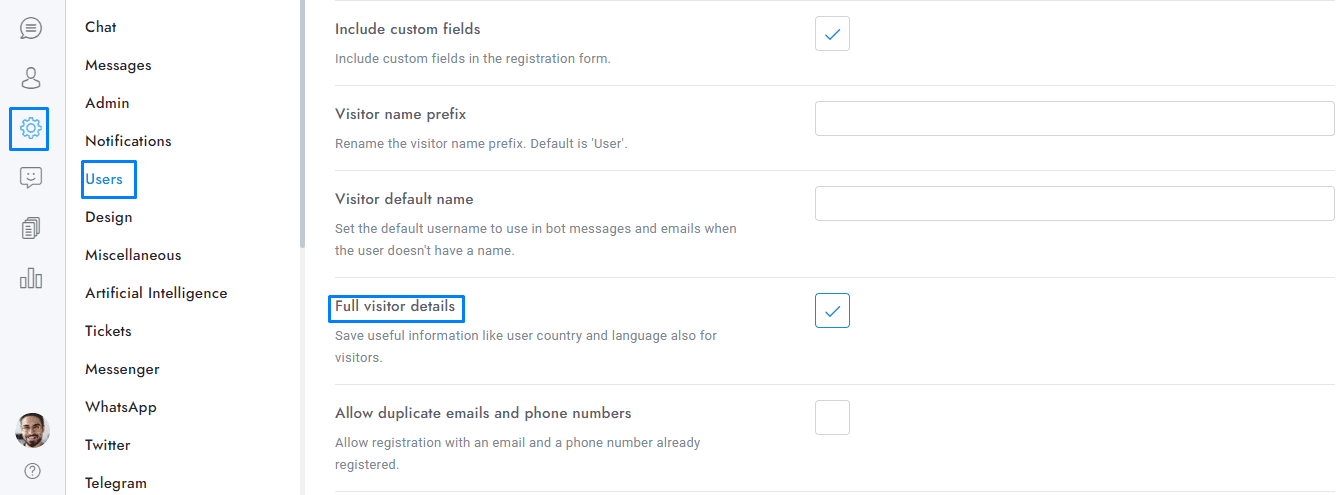Image resolution: width=1342 pixels, height=495 pixels.
Task: Open the reports bar chart icon
Action: [x=31, y=278]
